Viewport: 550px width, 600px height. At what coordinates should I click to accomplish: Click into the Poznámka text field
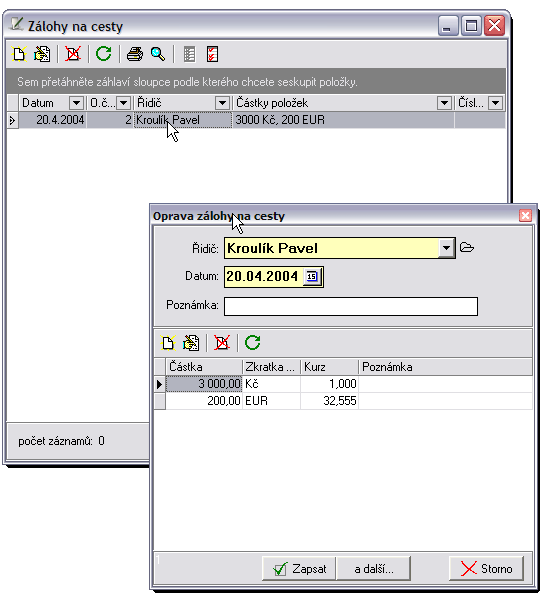coord(351,307)
